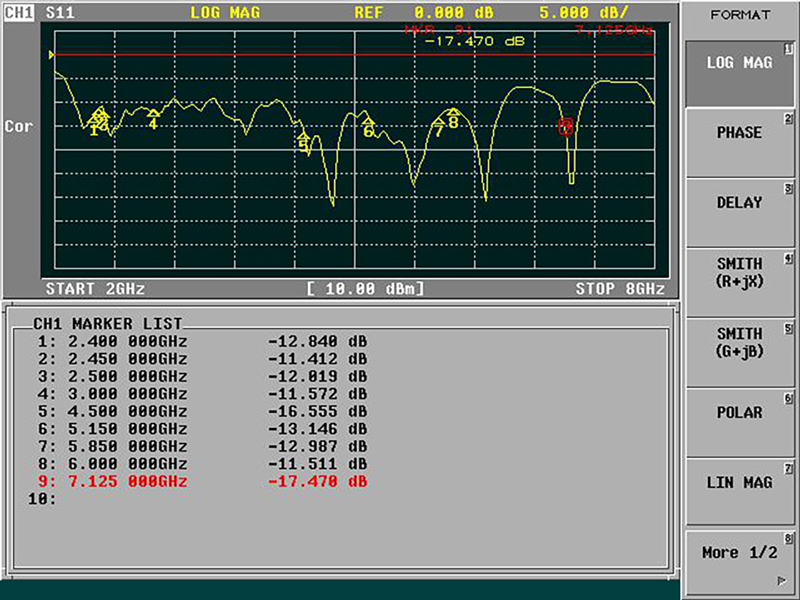800x600 pixels.
Task: Click the REF 0.000 dB value
Action: [x=424, y=12]
